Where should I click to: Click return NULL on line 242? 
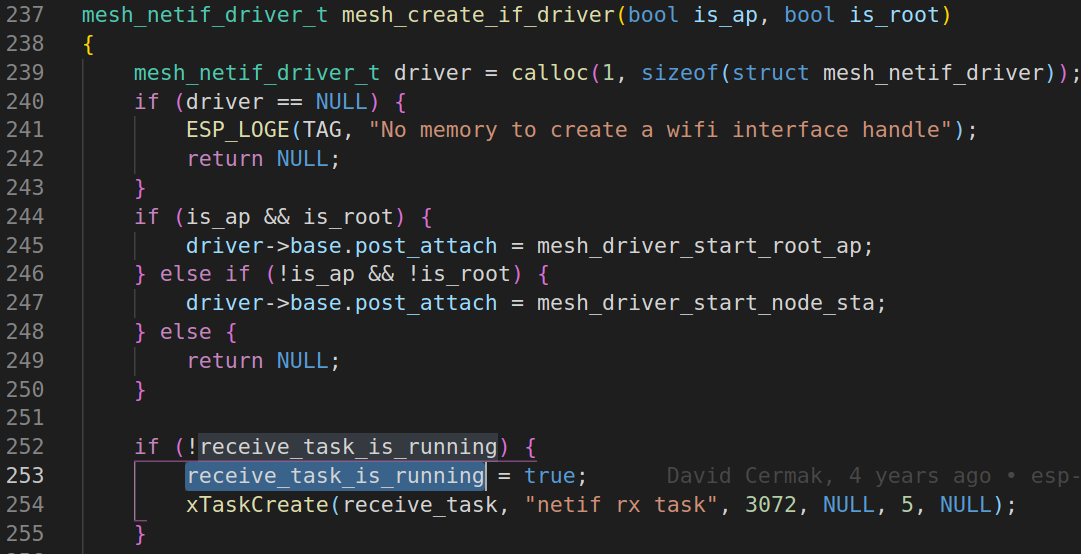coord(263,159)
